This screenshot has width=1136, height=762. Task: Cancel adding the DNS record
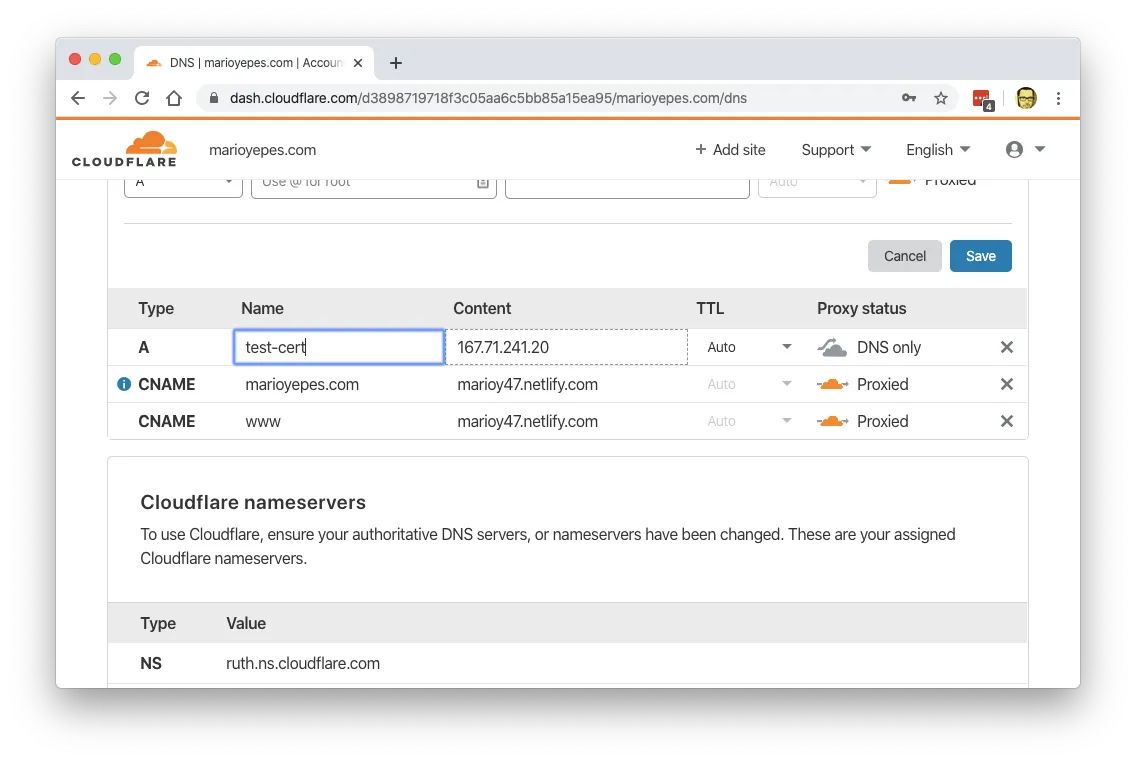click(904, 256)
